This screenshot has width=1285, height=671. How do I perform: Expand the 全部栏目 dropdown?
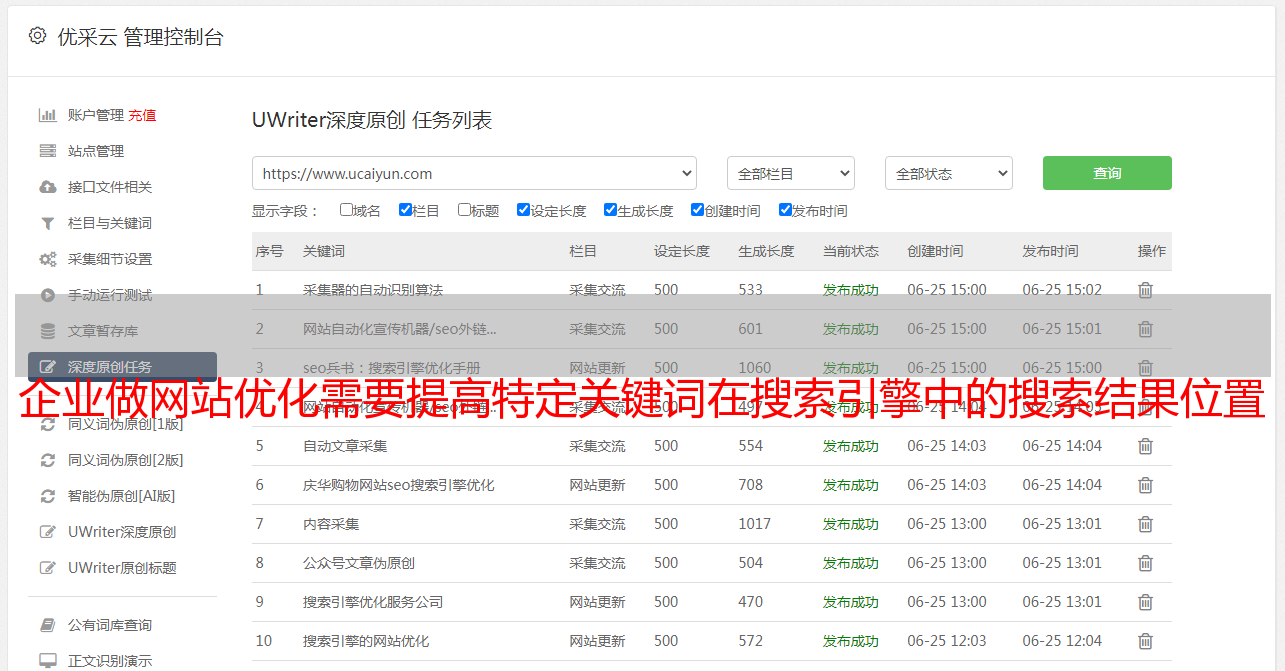[x=790, y=173]
